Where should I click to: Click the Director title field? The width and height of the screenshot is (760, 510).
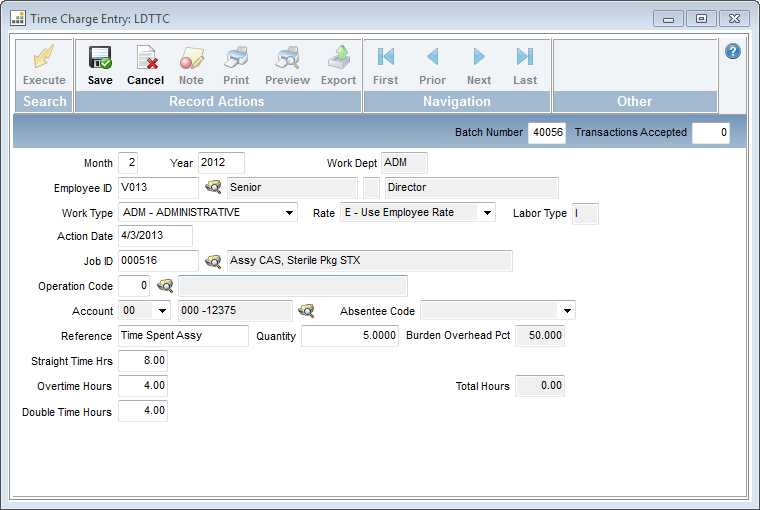[x=472, y=188]
